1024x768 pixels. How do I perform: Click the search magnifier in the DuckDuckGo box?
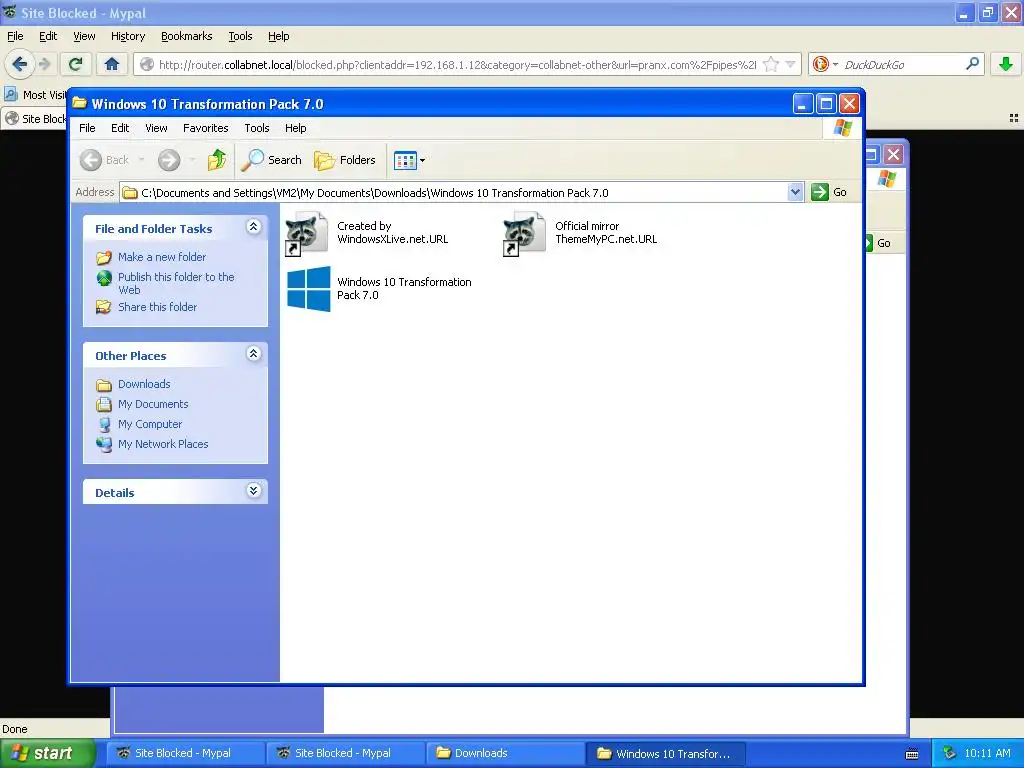972,64
